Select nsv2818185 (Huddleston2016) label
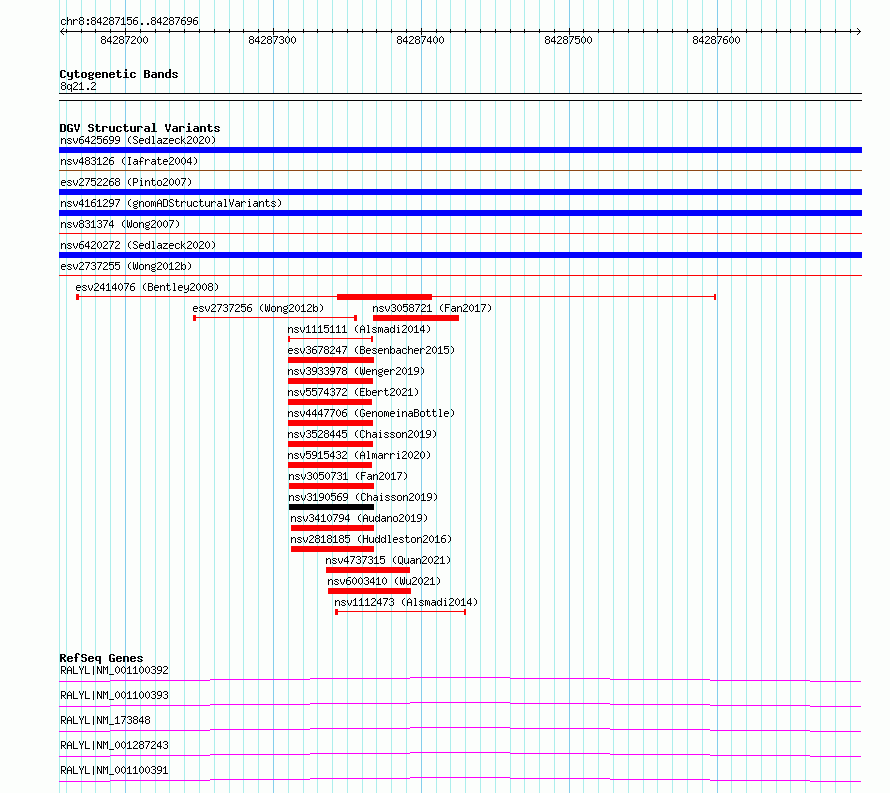 (371, 539)
